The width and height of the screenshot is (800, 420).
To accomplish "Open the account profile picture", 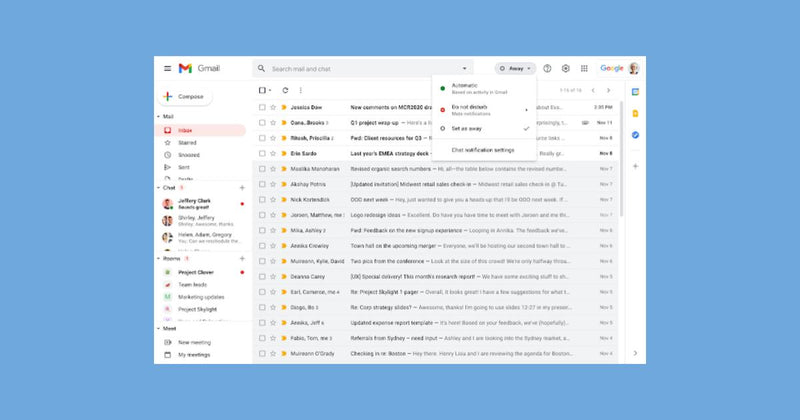I will (x=634, y=68).
